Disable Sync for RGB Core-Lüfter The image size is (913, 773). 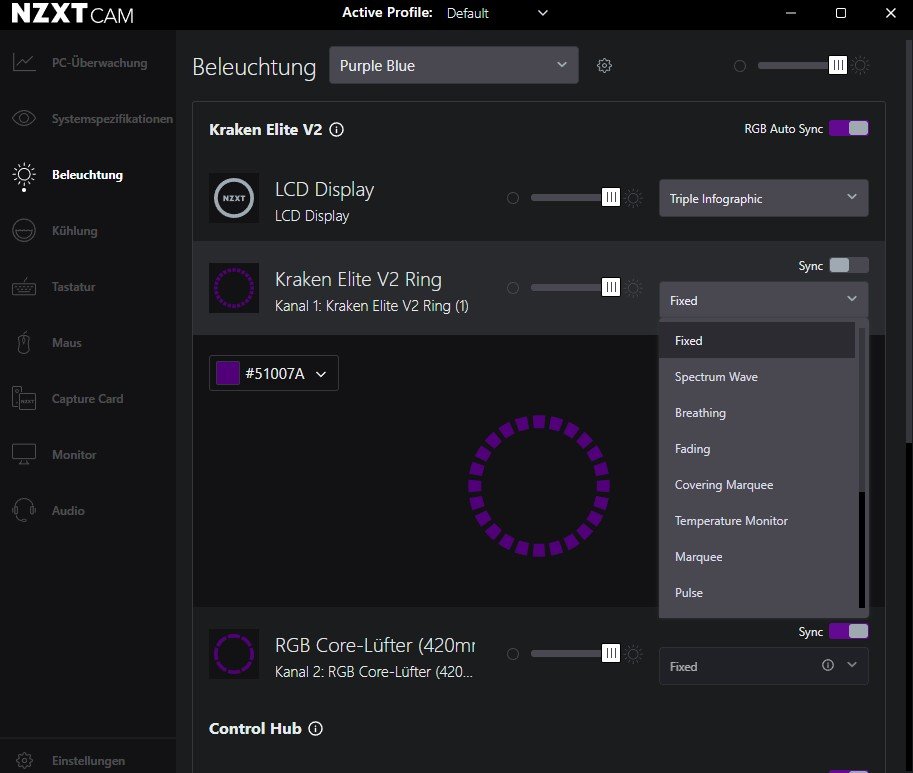[848, 631]
